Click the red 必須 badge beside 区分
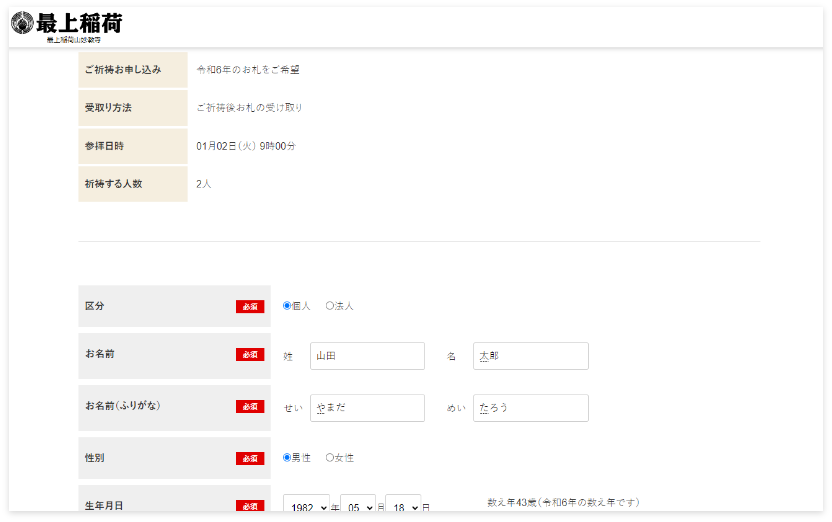Screen dimensions: 832x522 click(250, 307)
